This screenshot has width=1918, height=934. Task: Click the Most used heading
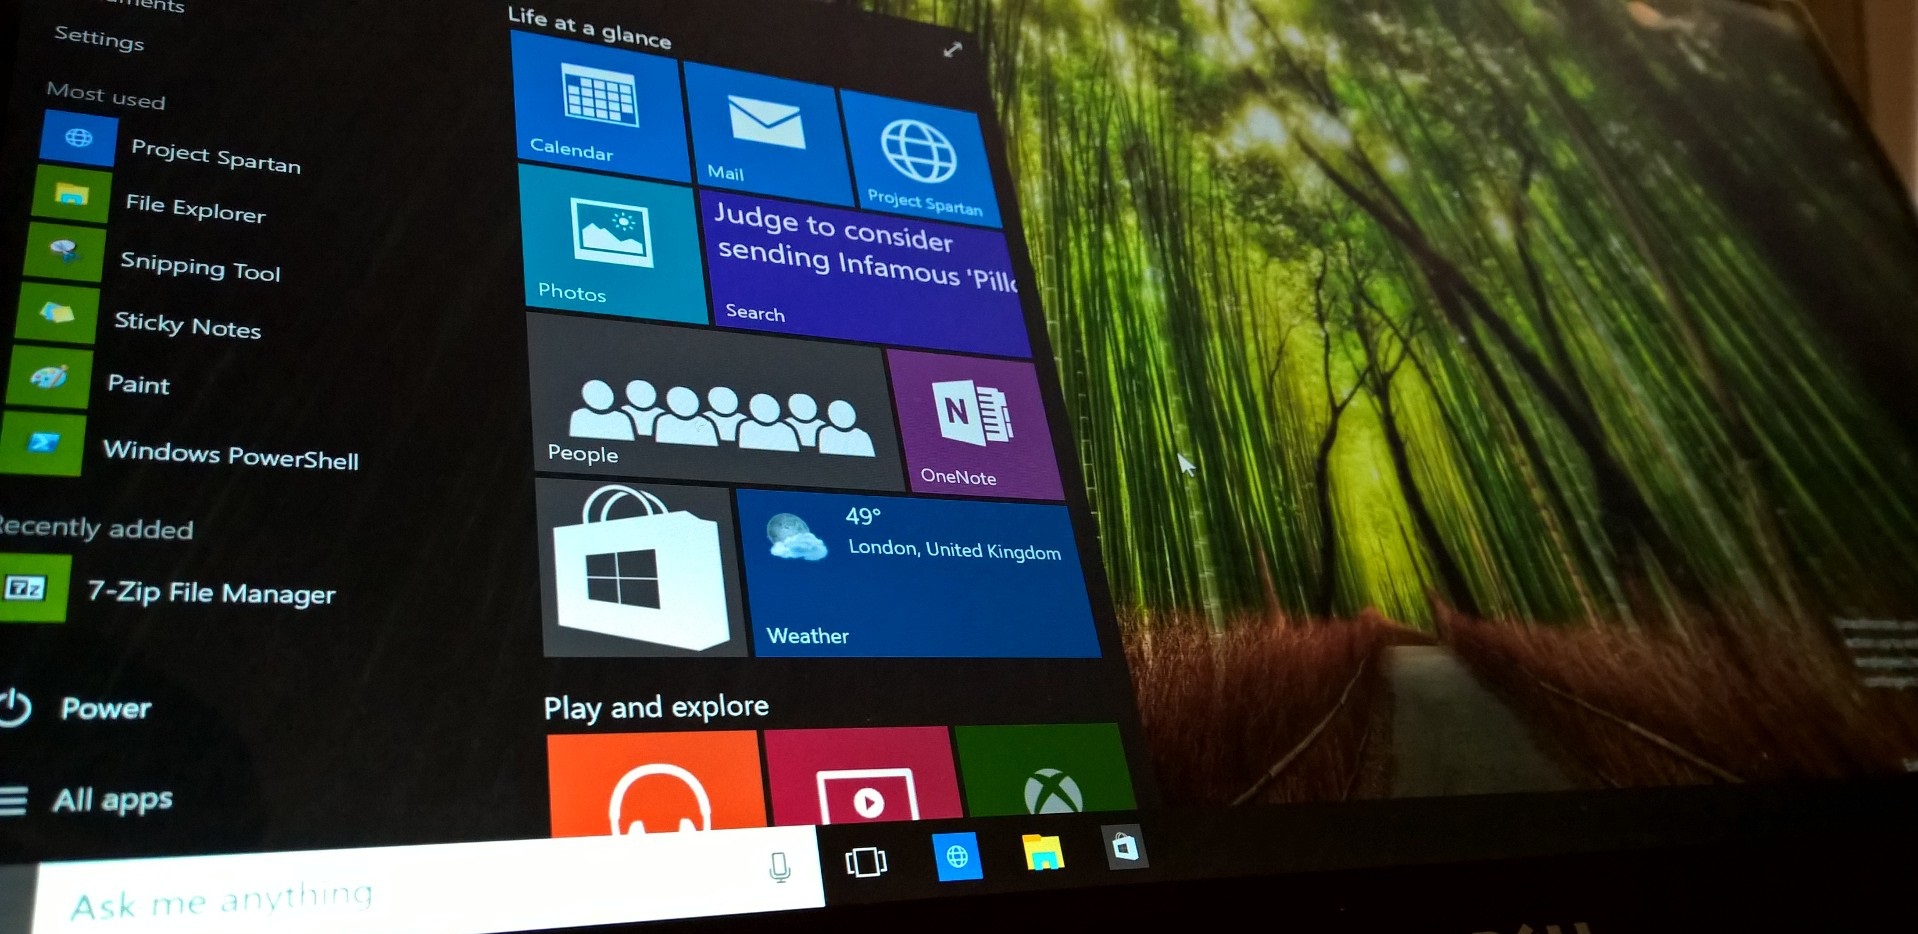pyautogui.click(x=106, y=96)
